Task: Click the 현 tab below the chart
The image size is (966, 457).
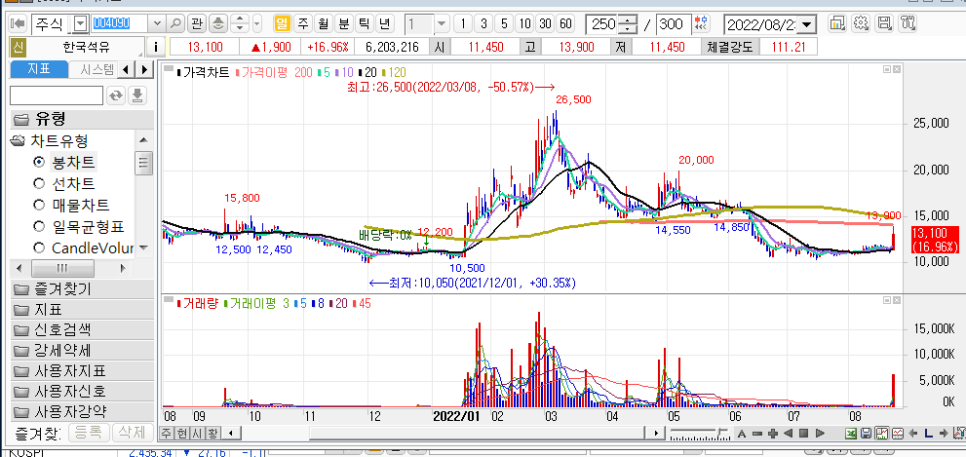Action: [181, 432]
